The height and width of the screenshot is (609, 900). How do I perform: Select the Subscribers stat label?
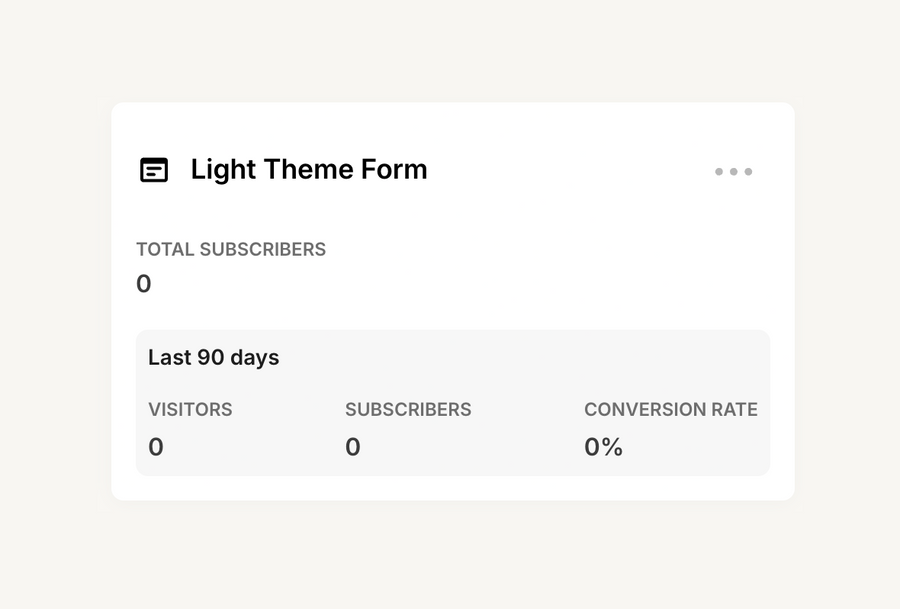408,409
